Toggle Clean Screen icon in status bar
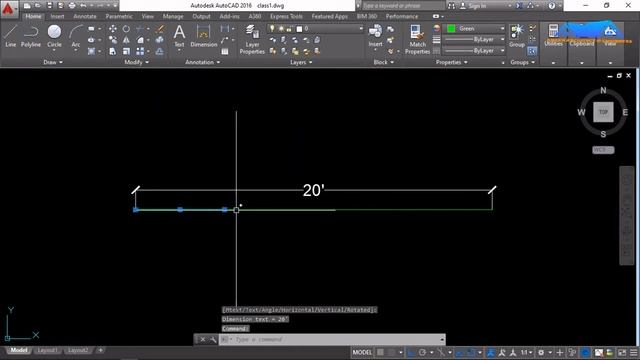The height and width of the screenshot is (360, 640). pos(622,352)
